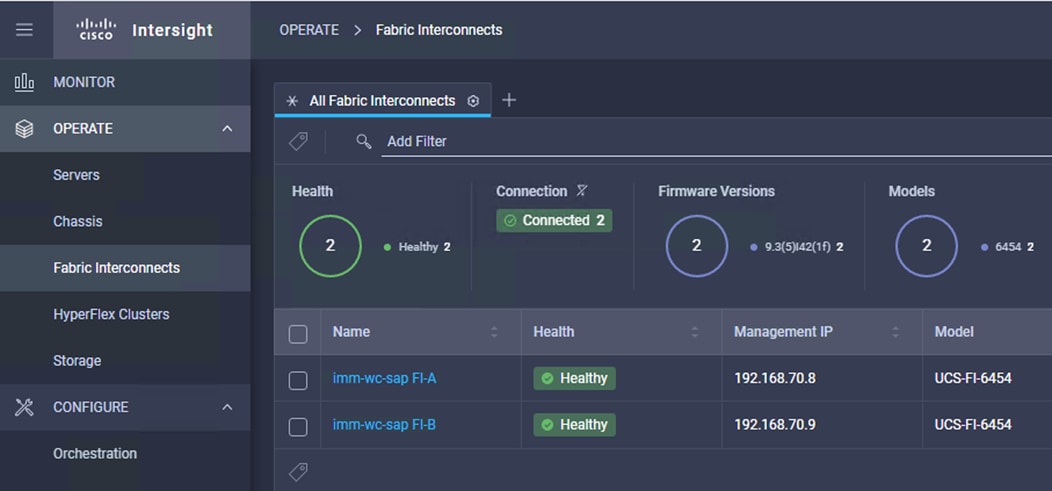This screenshot has width=1052, height=491.
Task: Click the 6454 model legend entry
Action: coord(1007,247)
